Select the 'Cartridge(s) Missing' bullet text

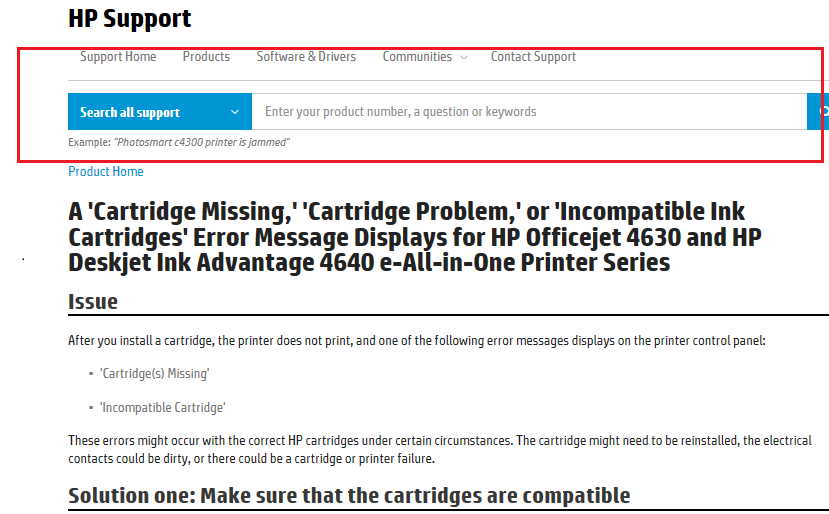[154, 373]
